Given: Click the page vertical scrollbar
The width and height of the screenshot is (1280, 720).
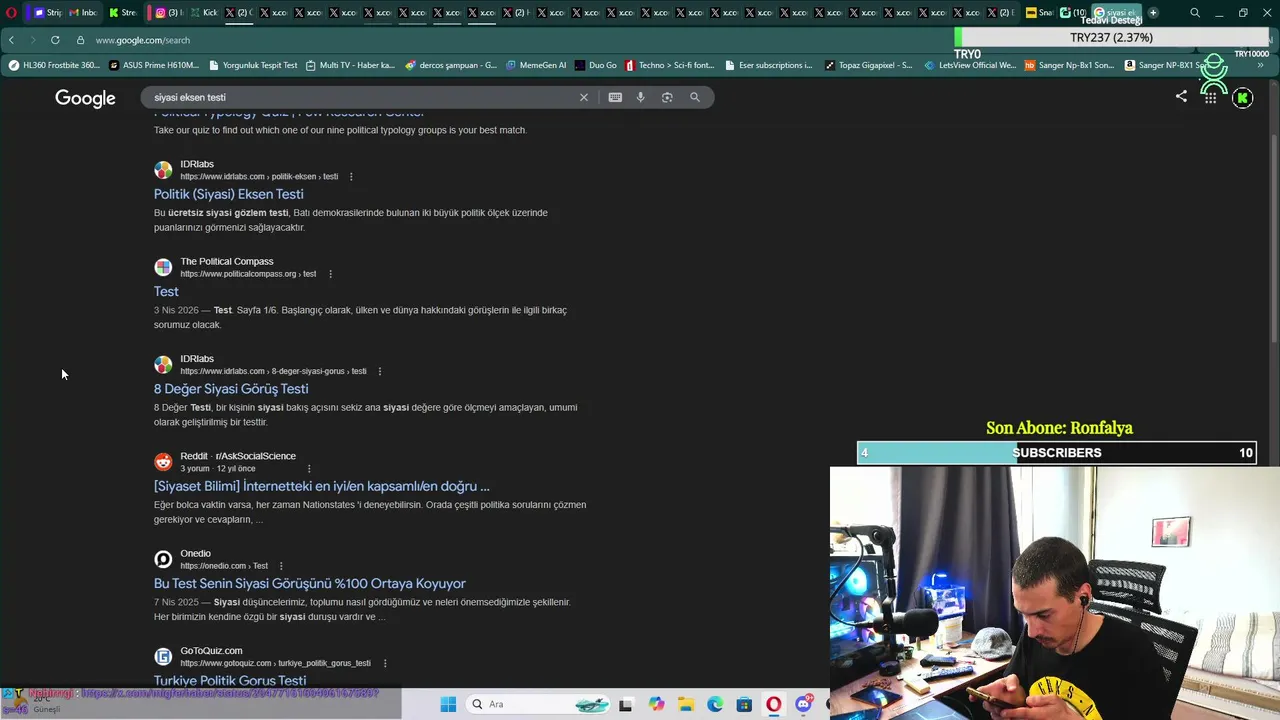Looking at the screenshot, I should tap(1274, 240).
